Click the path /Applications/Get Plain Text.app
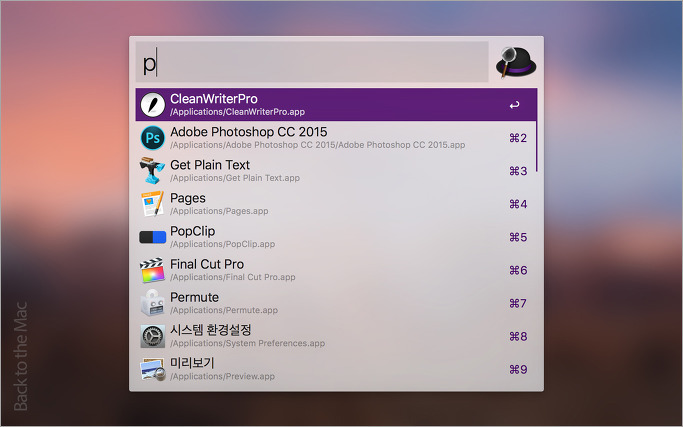The width and height of the screenshot is (683, 427). (235, 178)
